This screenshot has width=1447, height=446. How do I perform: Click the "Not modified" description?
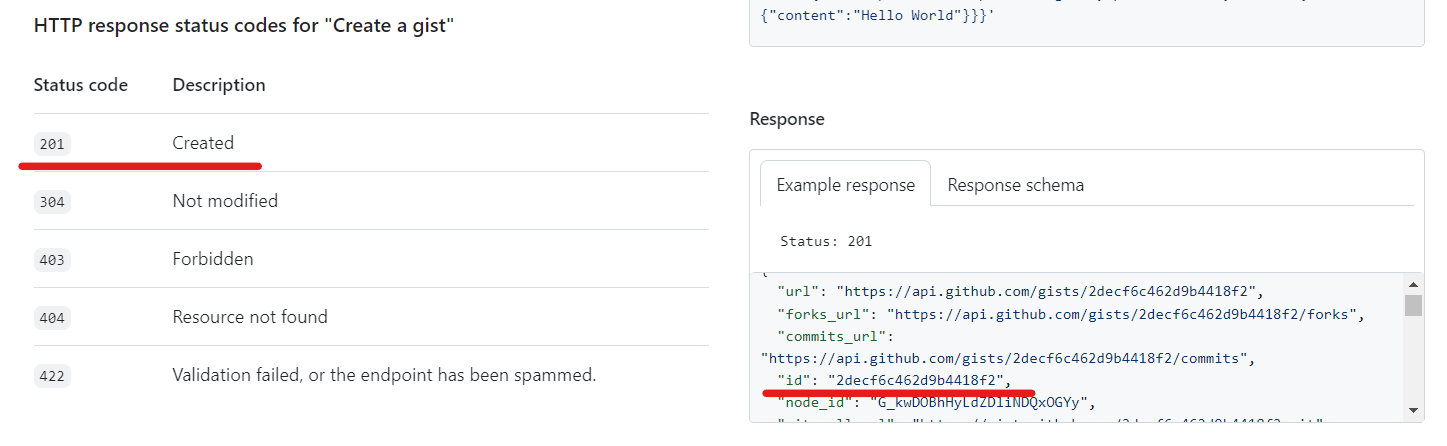[x=225, y=201]
